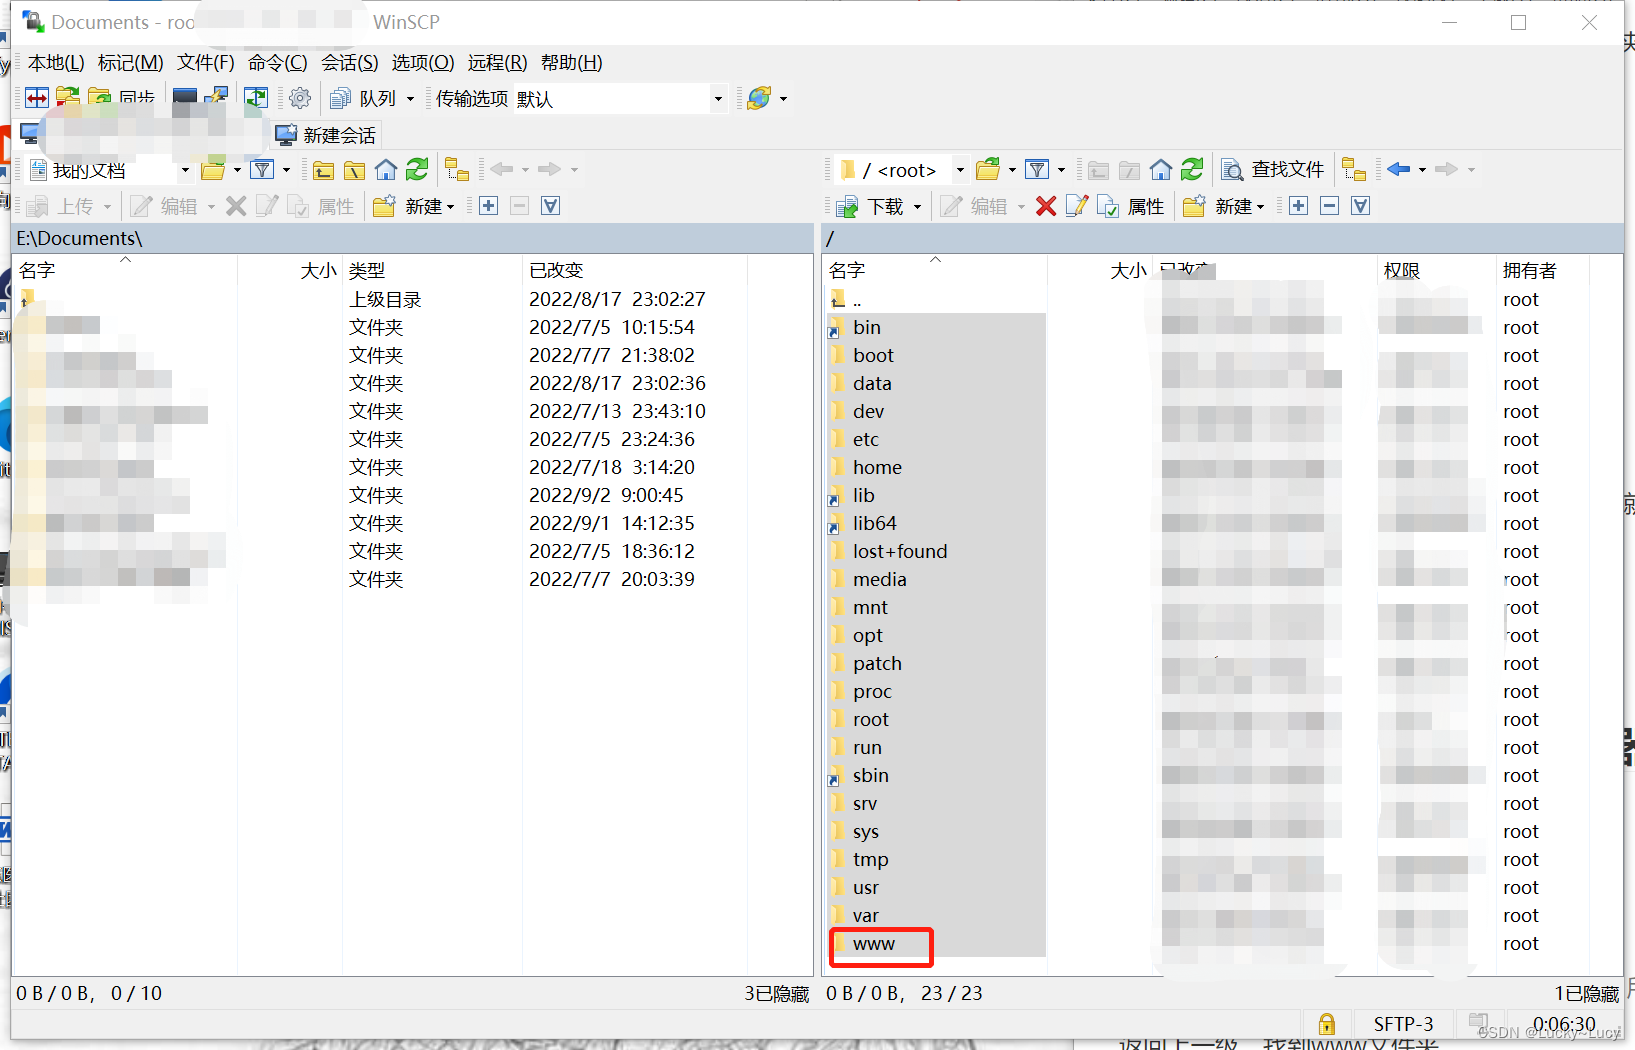The width and height of the screenshot is (1635, 1050).
Task: Open the 选项(O) menu
Action: coord(423,63)
